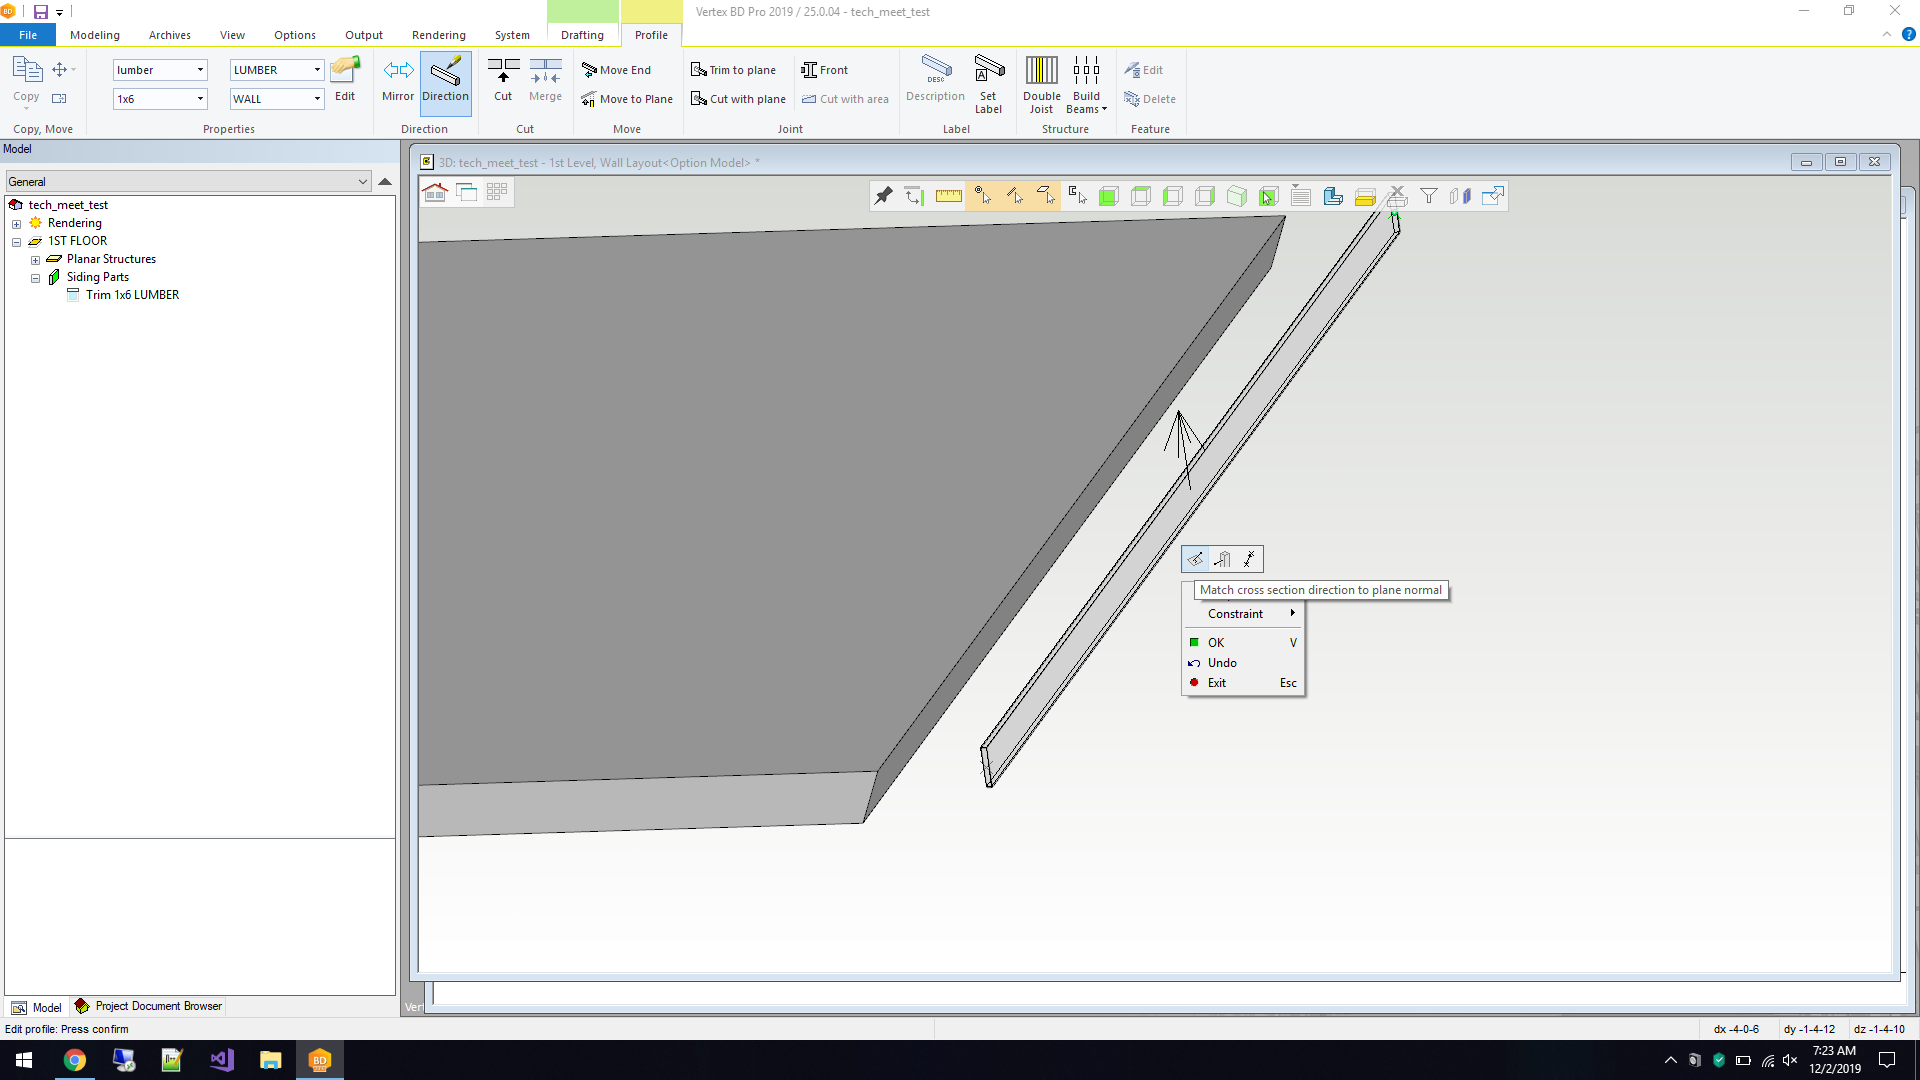The height and width of the screenshot is (1080, 1920).
Task: Expand the Rendering tree node
Action: pos(16,224)
